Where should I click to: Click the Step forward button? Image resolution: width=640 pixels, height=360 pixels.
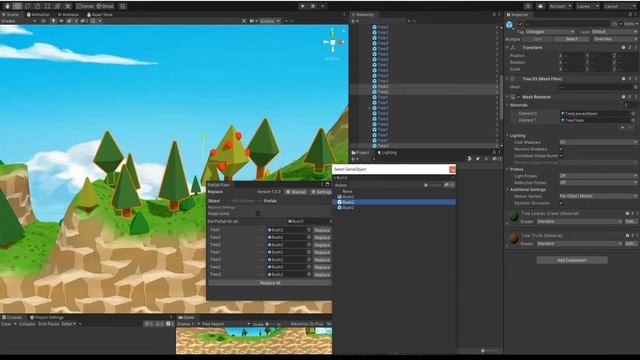pos(323,6)
